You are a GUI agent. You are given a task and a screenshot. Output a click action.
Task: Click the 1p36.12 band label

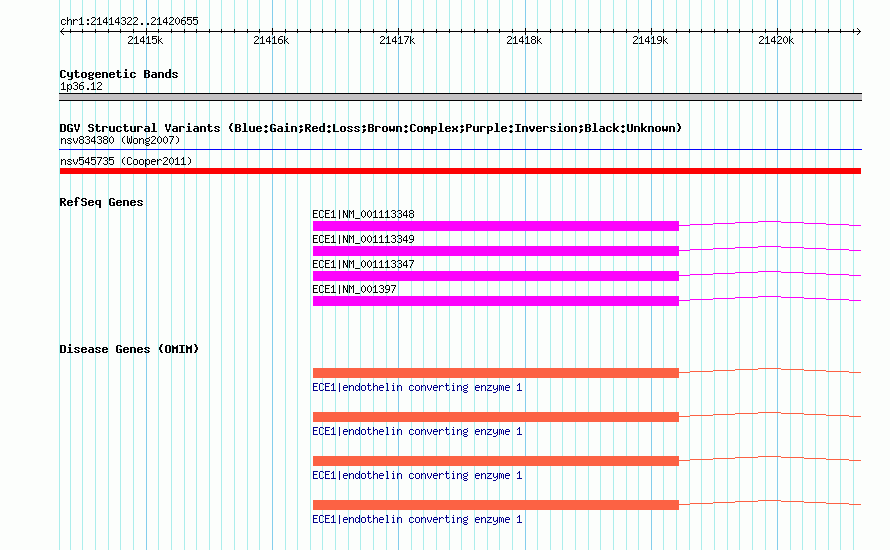tap(81, 86)
